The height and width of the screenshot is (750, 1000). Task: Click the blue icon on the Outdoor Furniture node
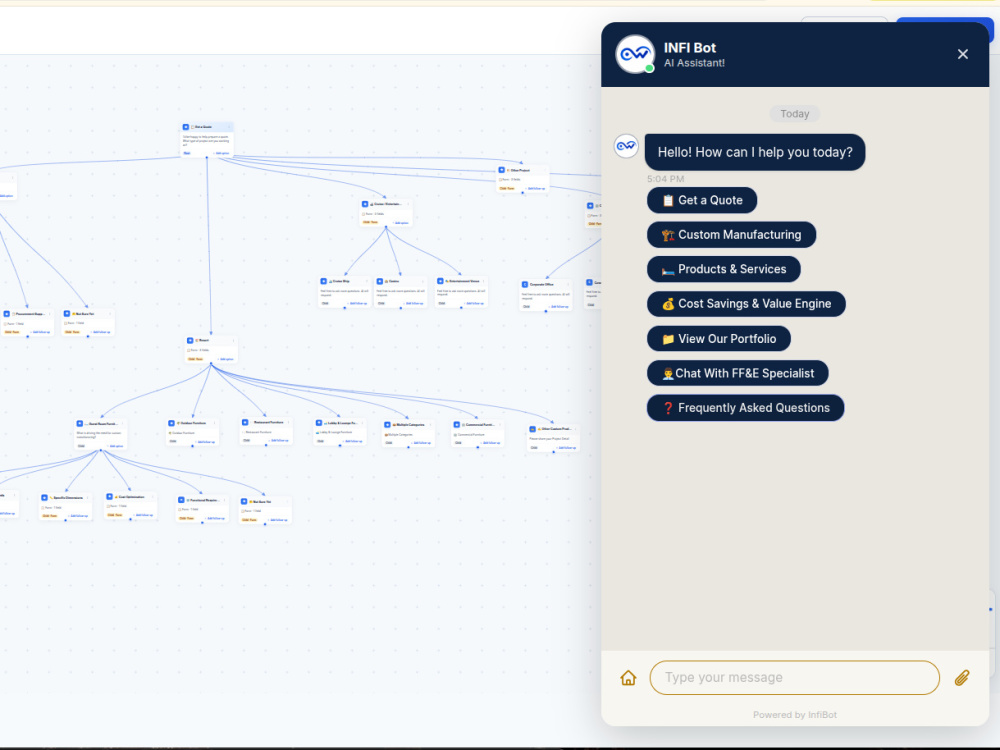(172, 423)
